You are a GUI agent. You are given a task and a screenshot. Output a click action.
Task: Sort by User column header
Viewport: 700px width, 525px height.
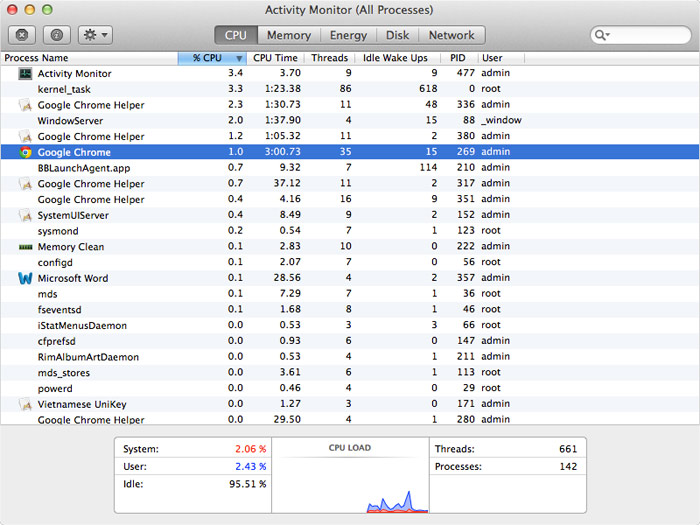coord(501,58)
